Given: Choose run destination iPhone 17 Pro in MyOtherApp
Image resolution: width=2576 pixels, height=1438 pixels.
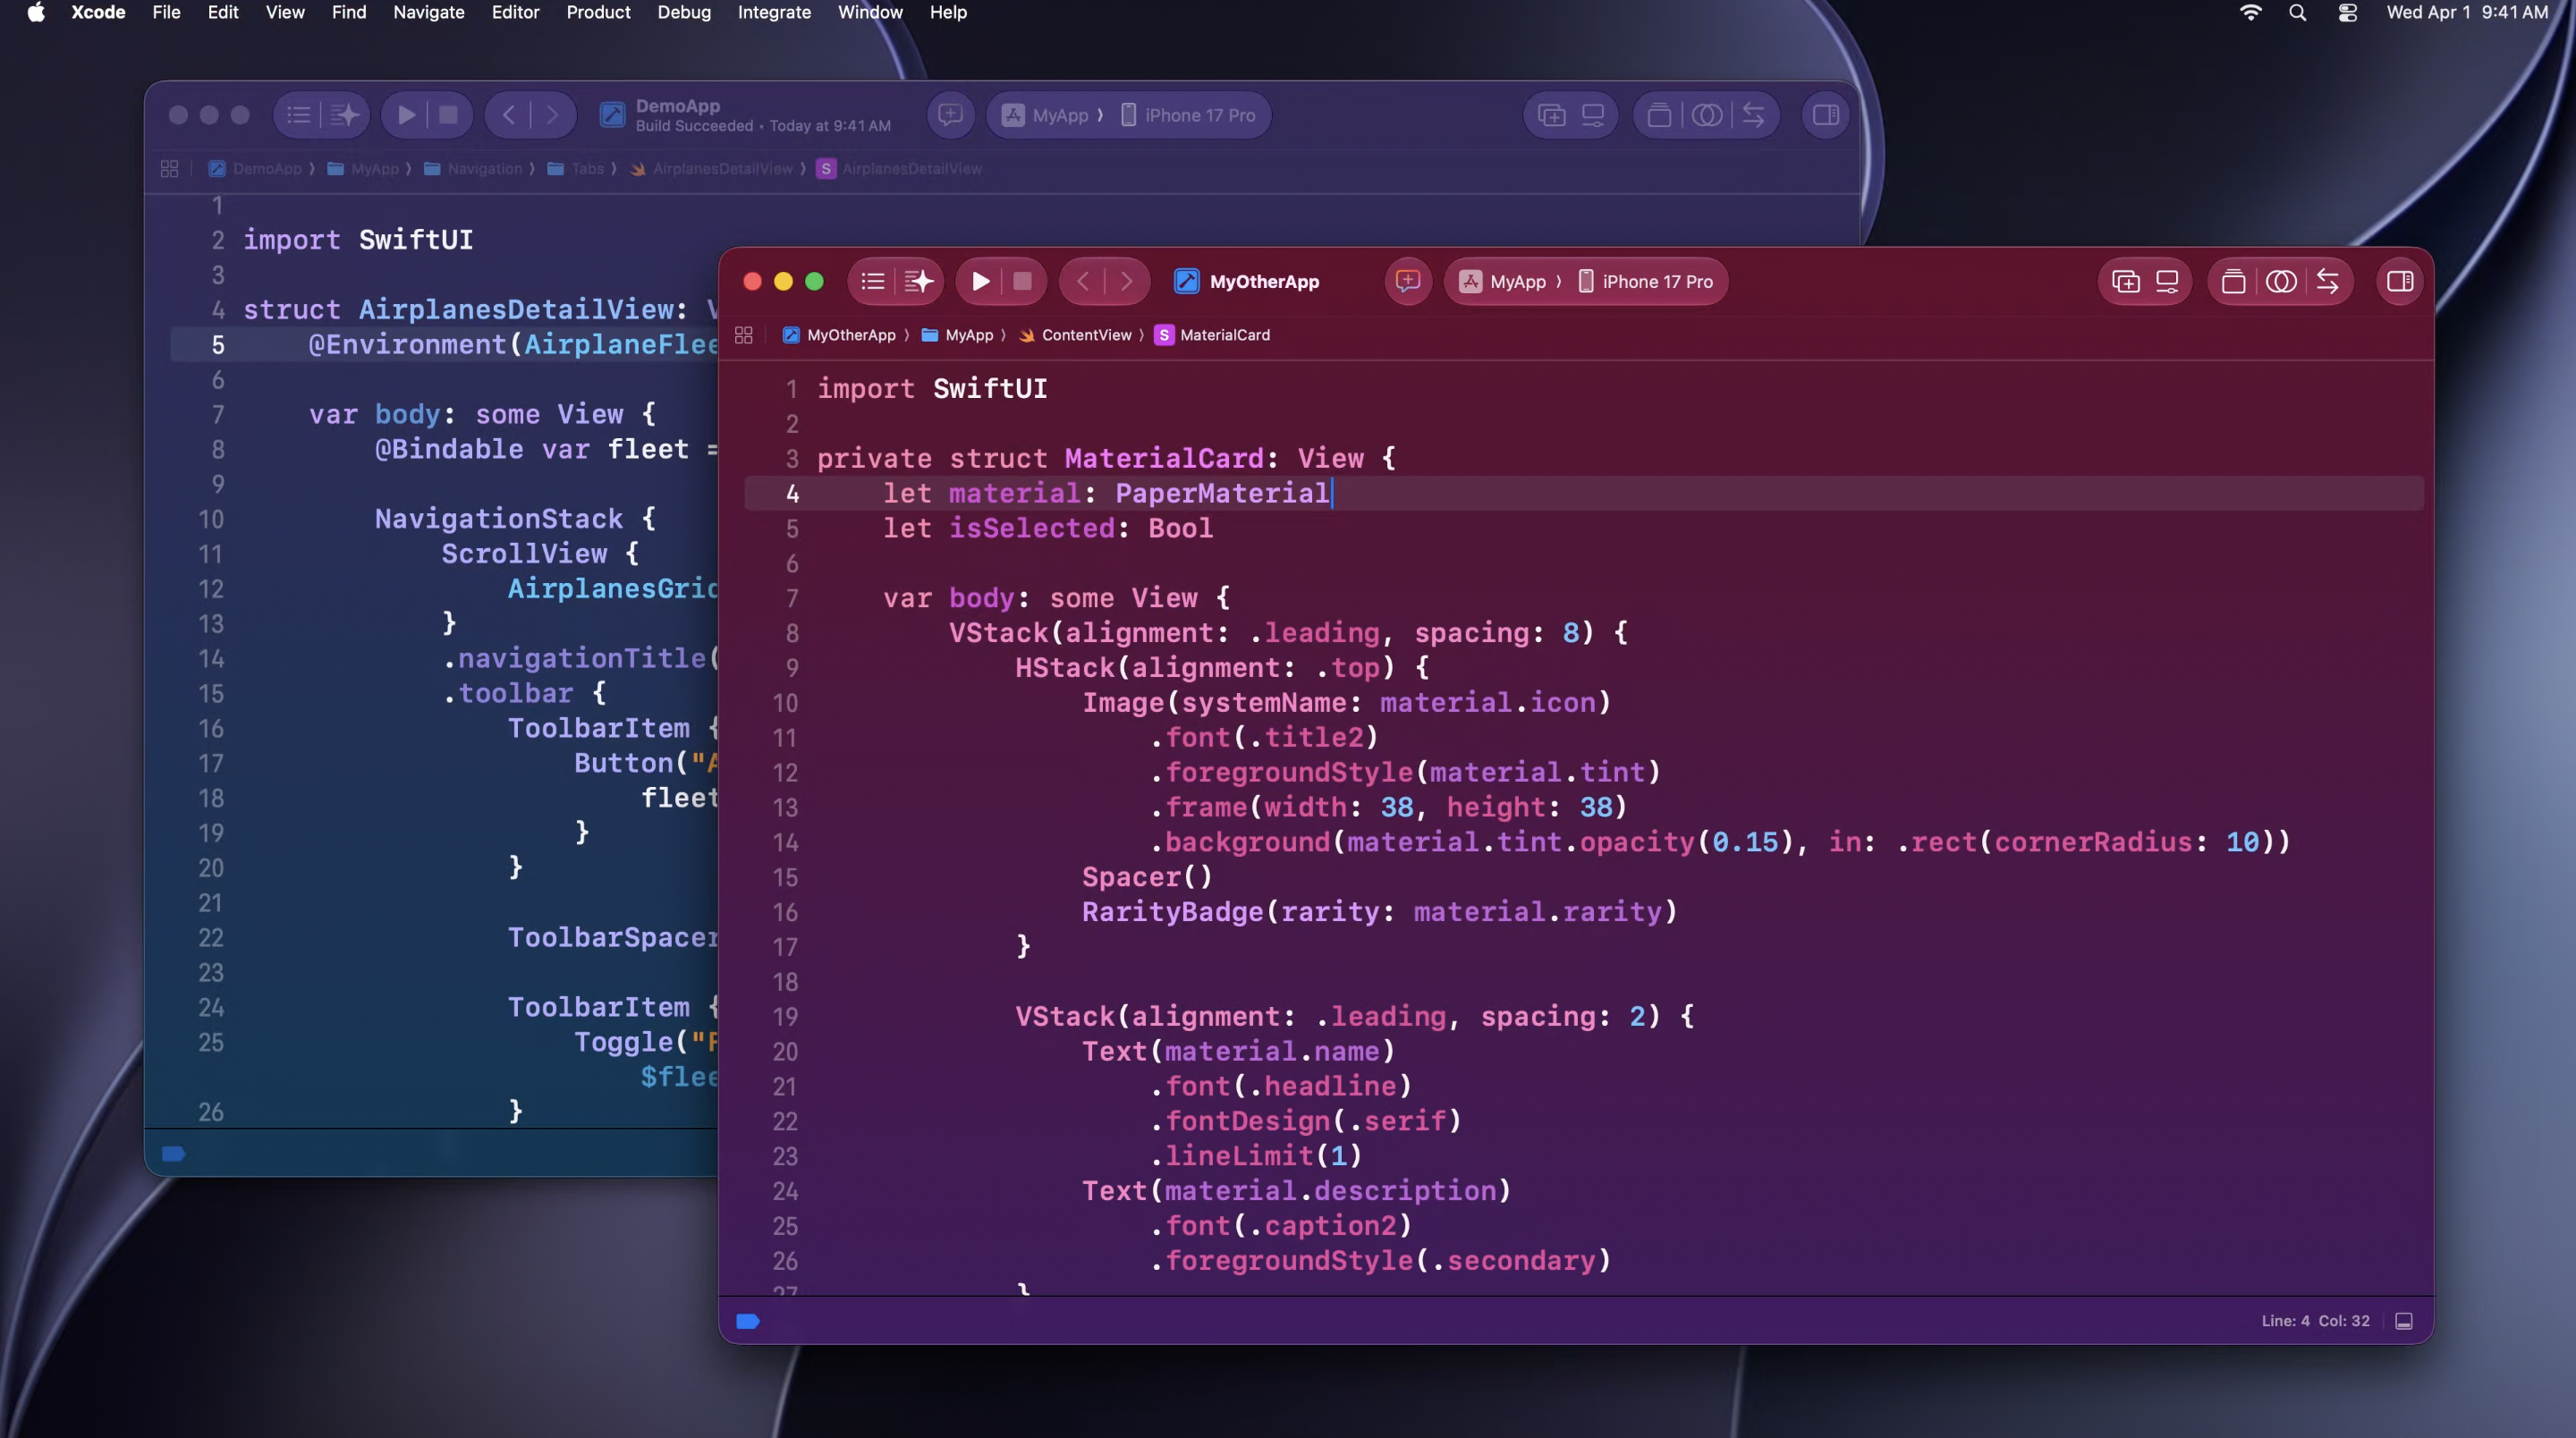Looking at the screenshot, I should click(x=1645, y=282).
